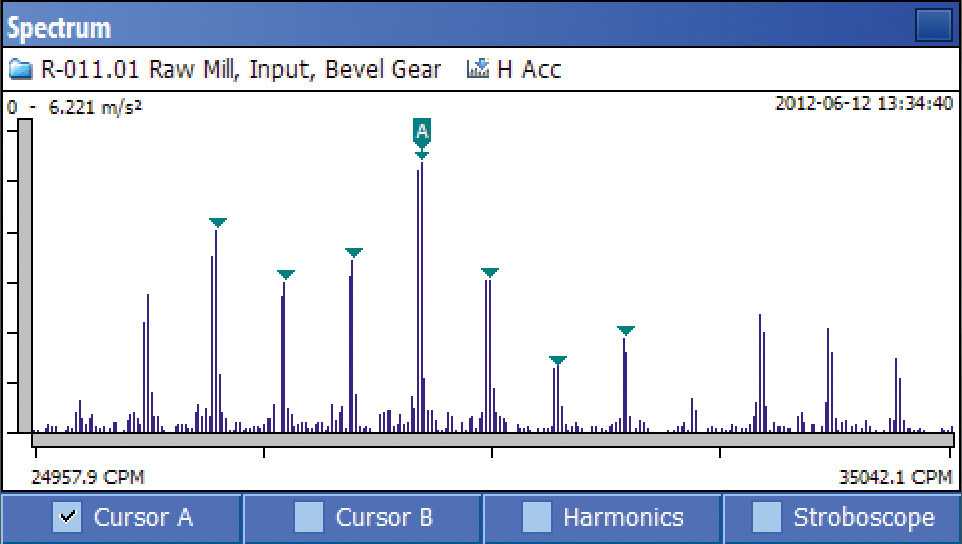
Task: Click the 35042.1 CPM end frequency label
Action: tap(895, 477)
